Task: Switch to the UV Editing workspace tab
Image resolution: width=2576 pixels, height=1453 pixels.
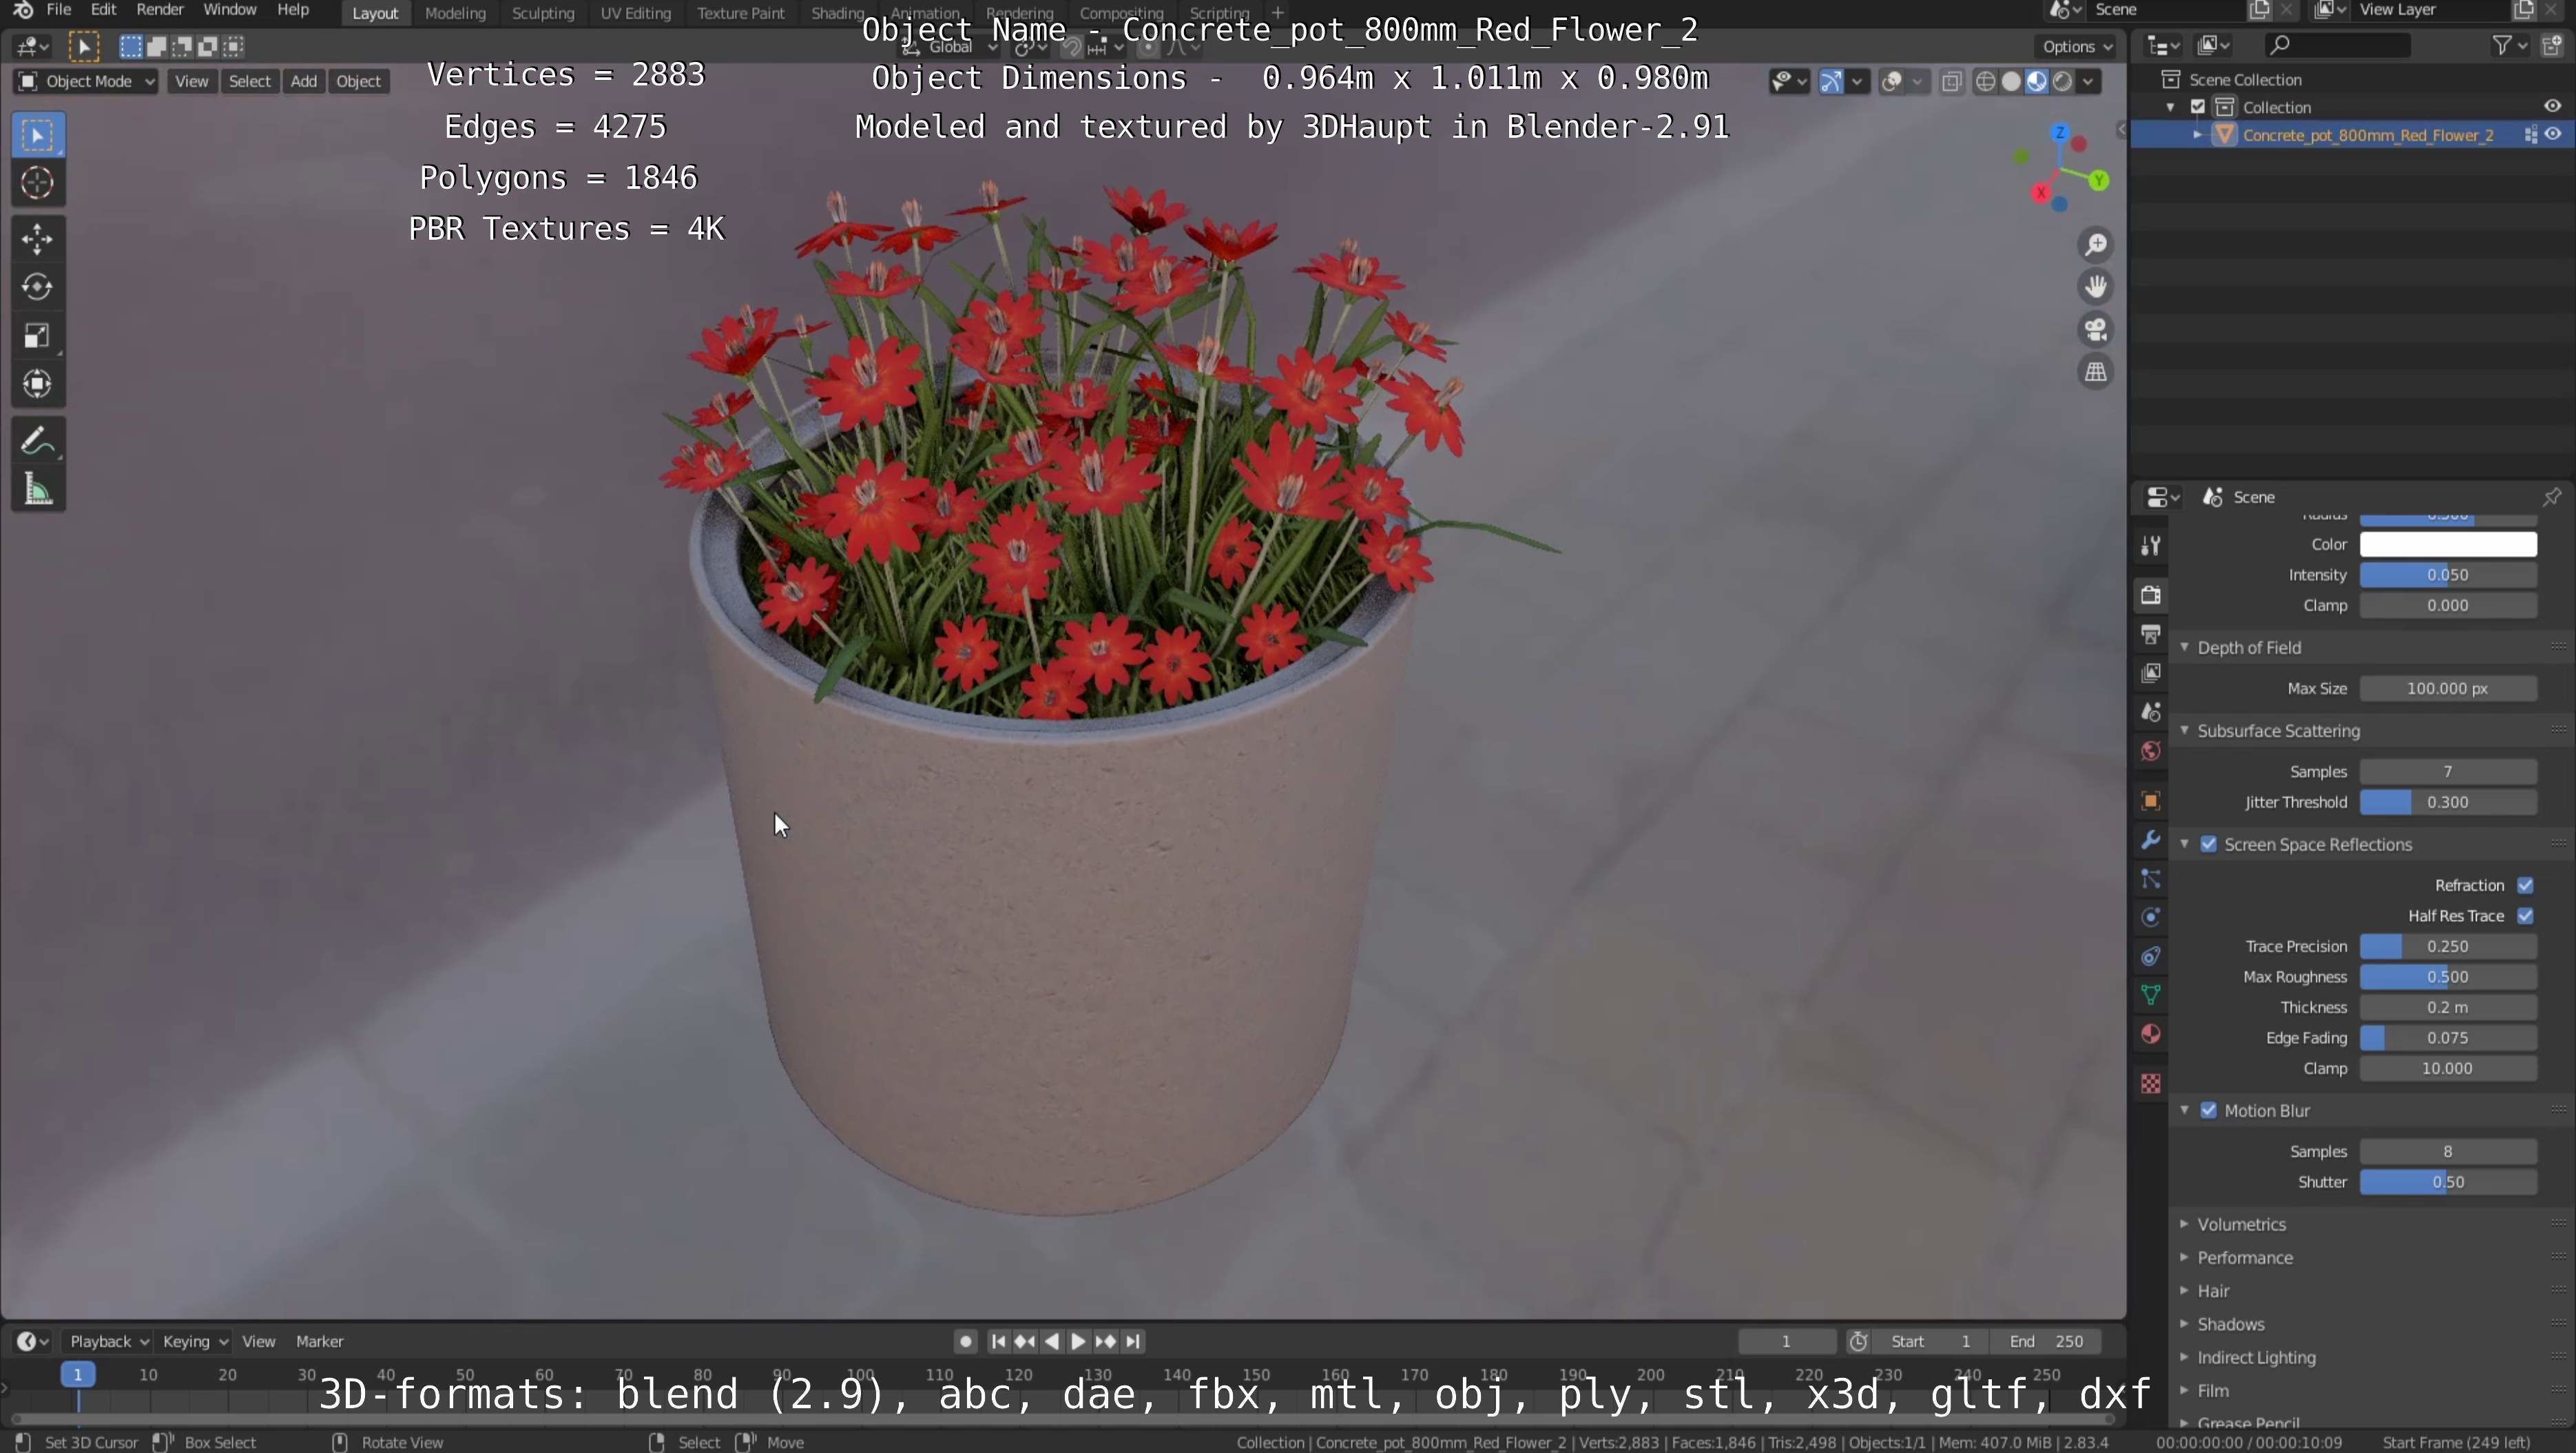Action: (x=635, y=13)
